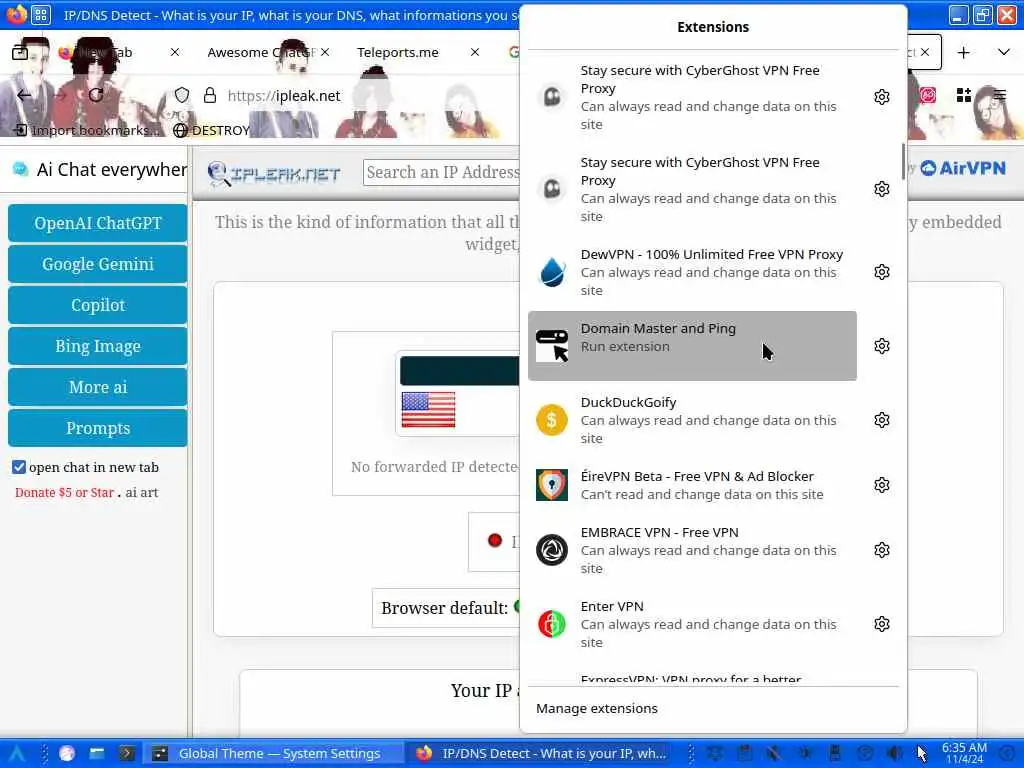Image resolution: width=1024 pixels, height=768 pixels.
Task: Open a new tab with plus button
Action: click(x=963, y=52)
